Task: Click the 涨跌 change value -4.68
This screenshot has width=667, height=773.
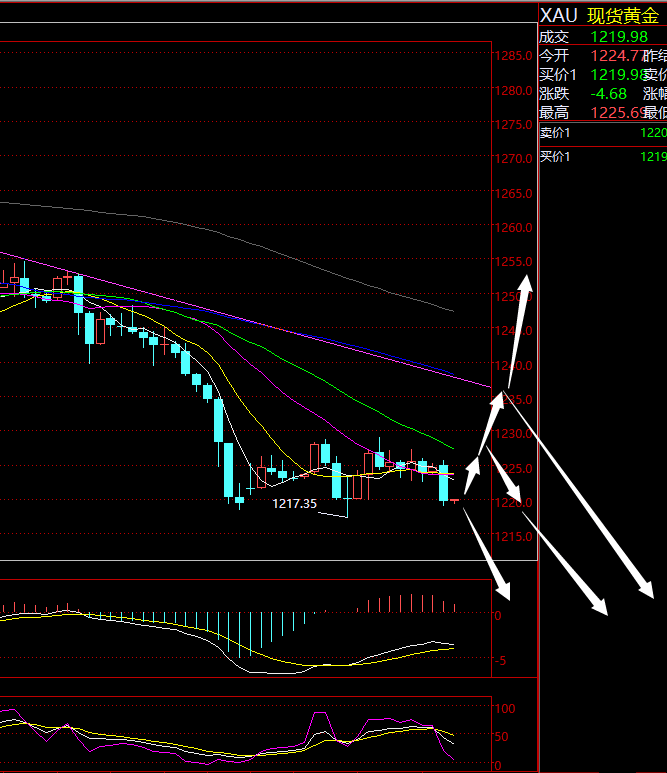Action: tap(610, 93)
